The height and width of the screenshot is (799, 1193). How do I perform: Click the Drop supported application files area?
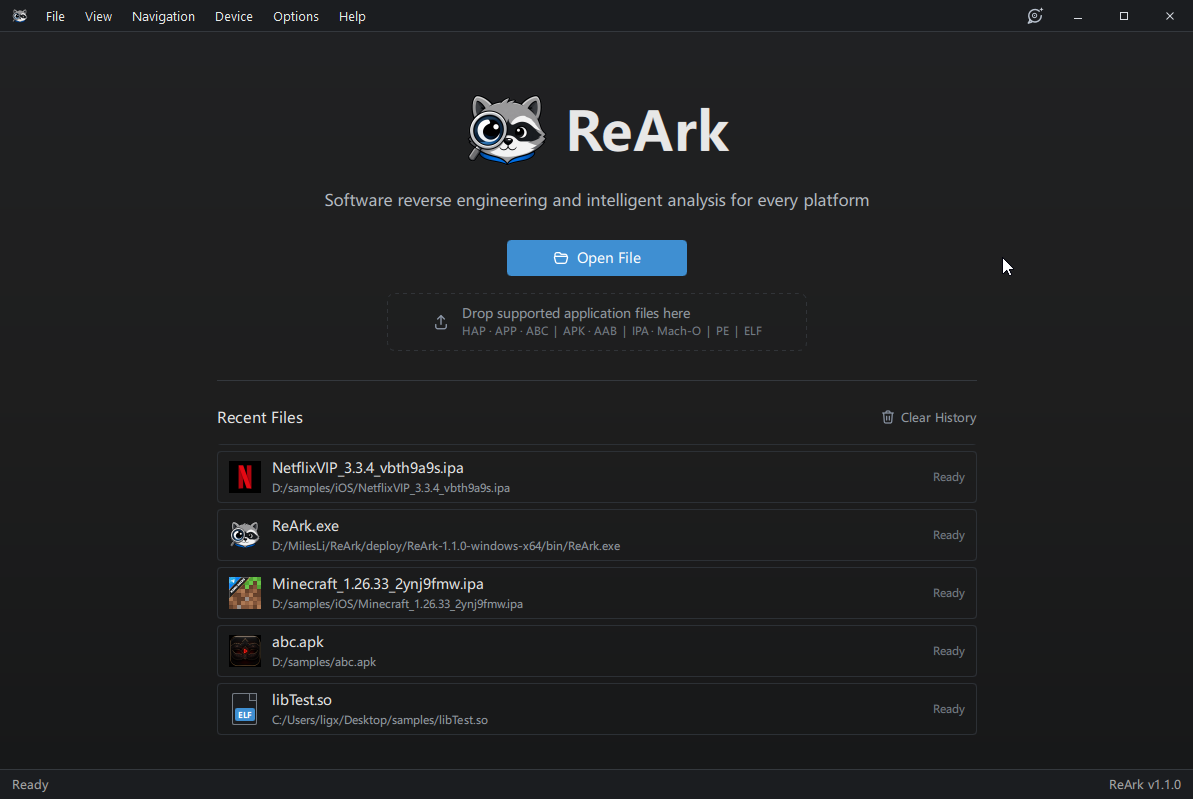(596, 322)
